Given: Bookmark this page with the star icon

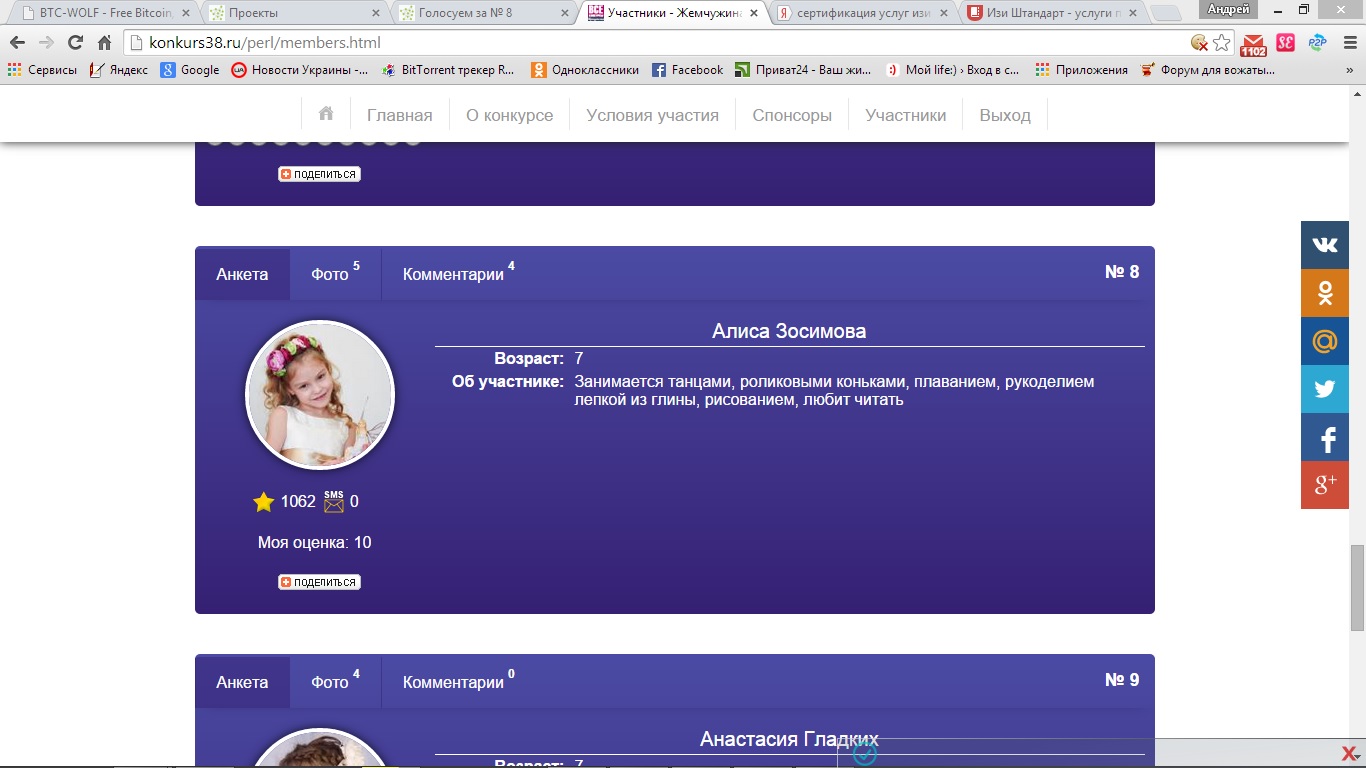Looking at the screenshot, I should (1222, 43).
